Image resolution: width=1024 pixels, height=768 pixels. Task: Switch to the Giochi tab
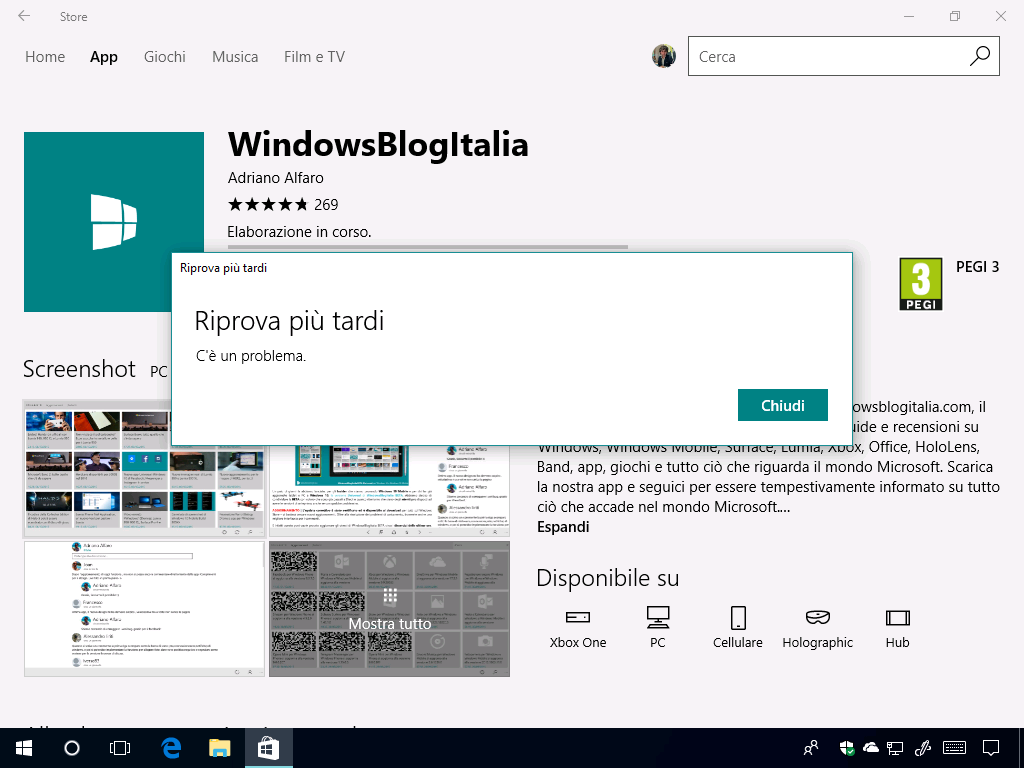[x=165, y=57]
